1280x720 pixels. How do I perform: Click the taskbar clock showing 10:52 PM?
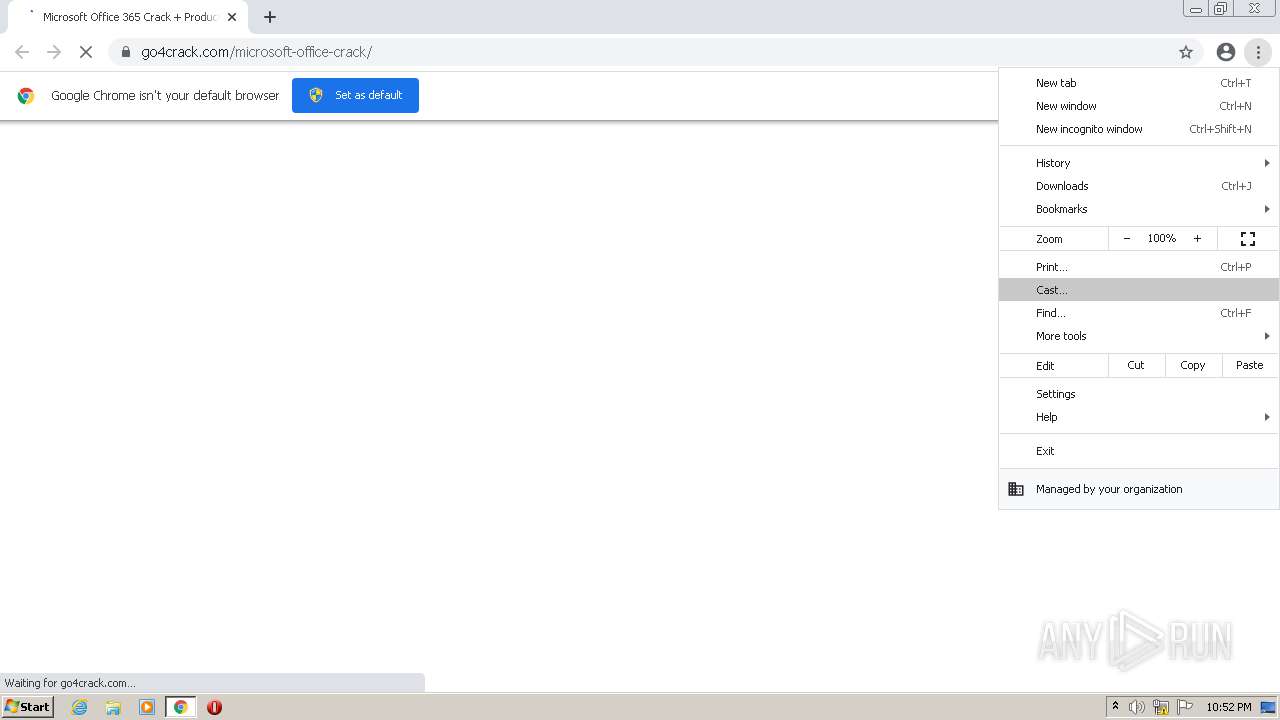click(x=1229, y=707)
